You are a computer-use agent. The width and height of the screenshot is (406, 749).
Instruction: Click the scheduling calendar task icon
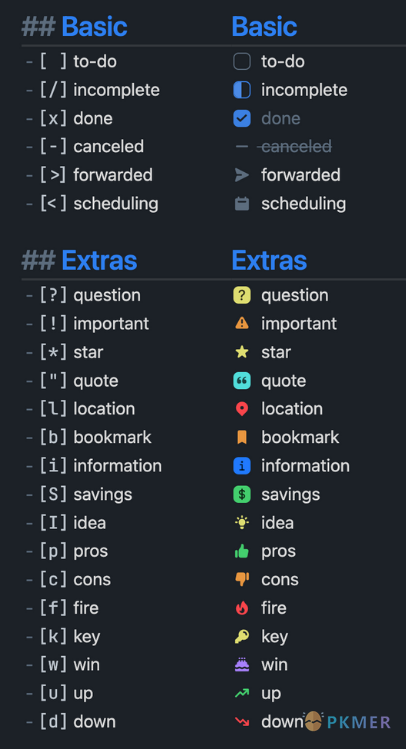(x=242, y=204)
